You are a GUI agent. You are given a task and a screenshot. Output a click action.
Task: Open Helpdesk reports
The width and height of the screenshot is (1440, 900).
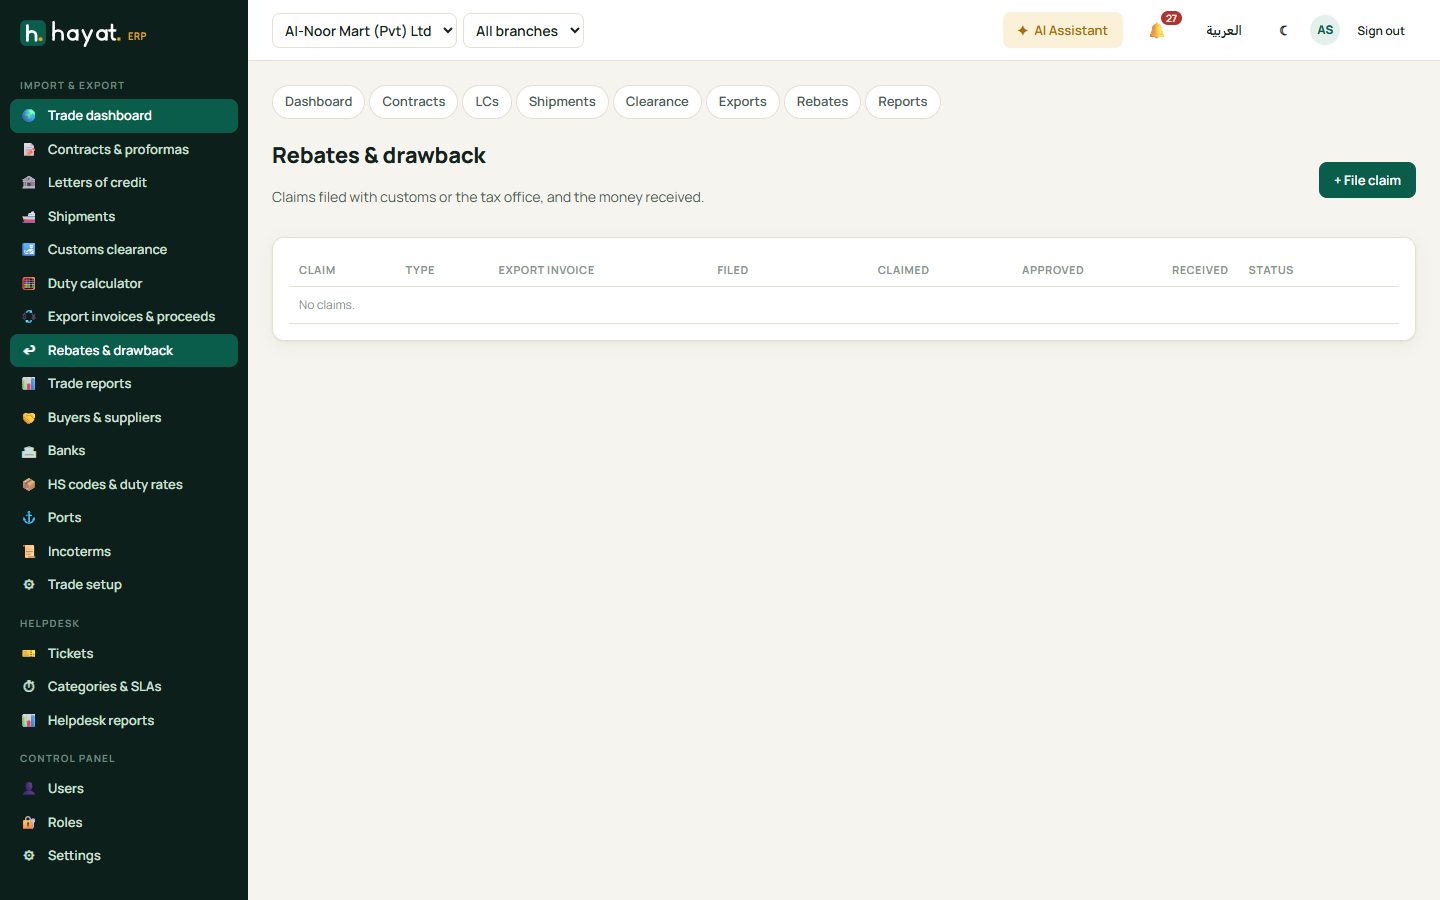tap(124, 721)
